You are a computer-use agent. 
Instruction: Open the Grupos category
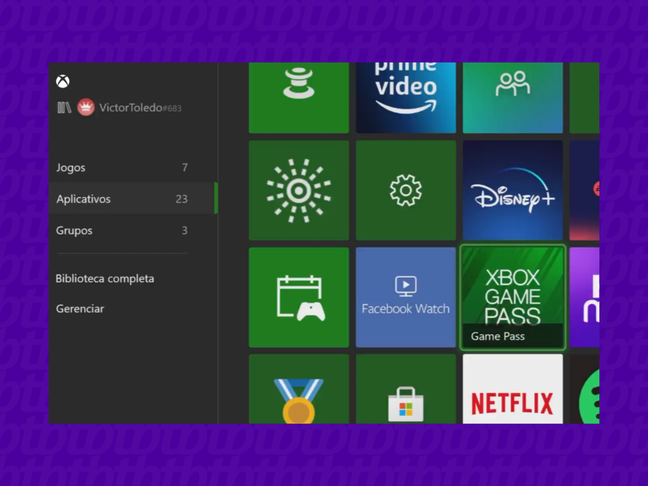(133, 230)
